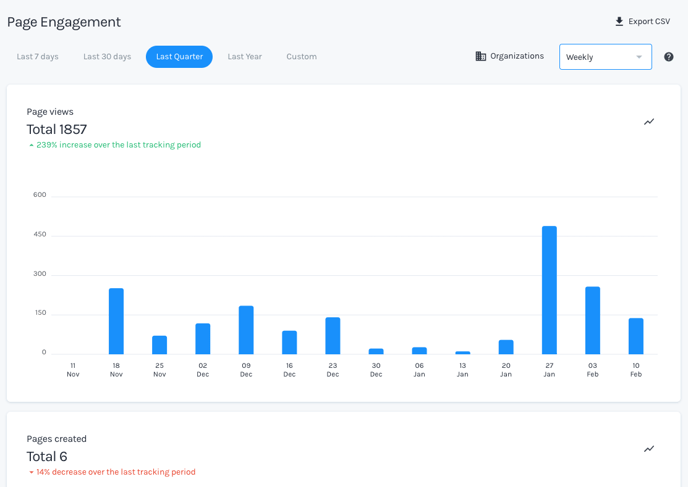Toggle line chart view for Page views
688x487 pixels.
649,122
